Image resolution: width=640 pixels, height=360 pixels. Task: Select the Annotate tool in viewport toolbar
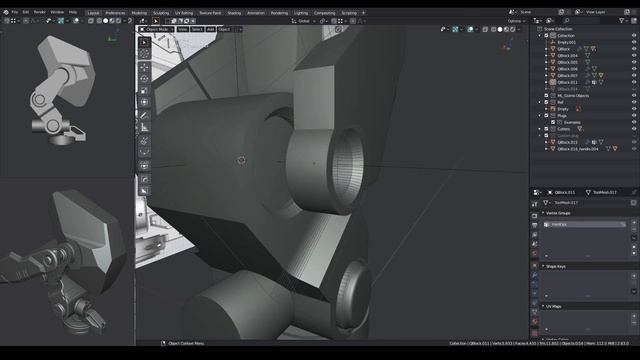click(144, 116)
